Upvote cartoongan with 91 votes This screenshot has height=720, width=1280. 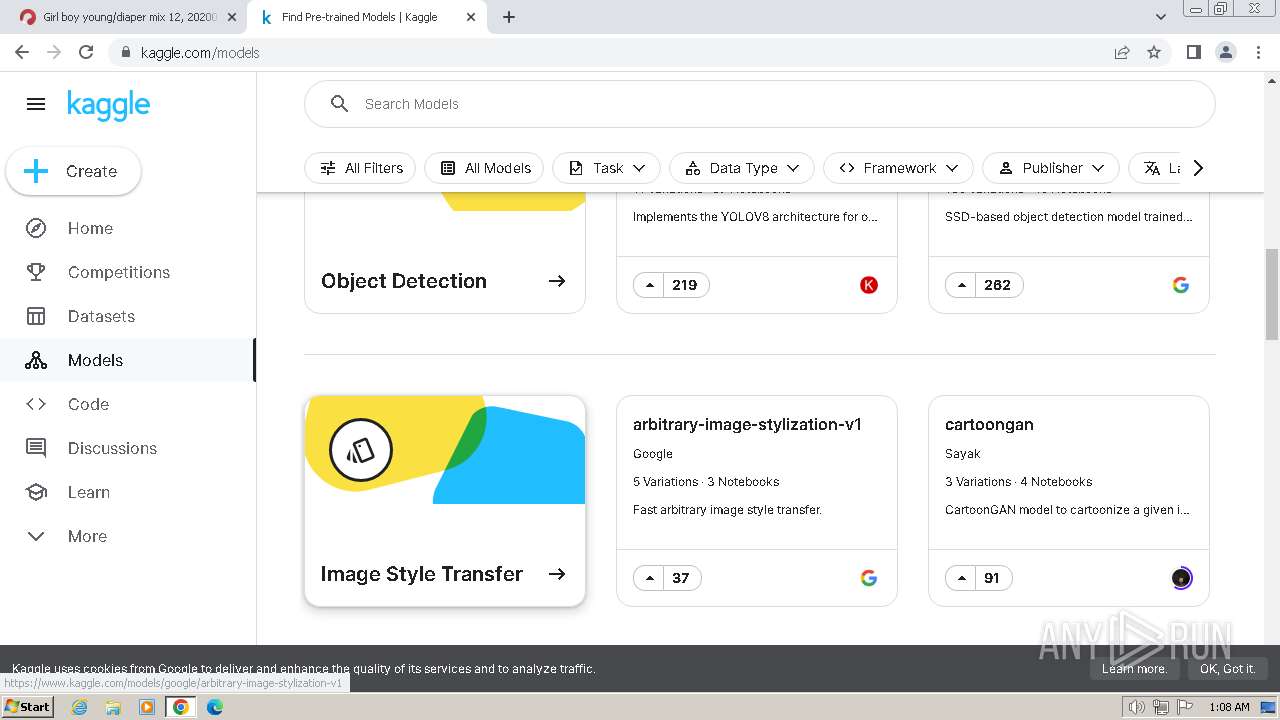[x=962, y=578]
